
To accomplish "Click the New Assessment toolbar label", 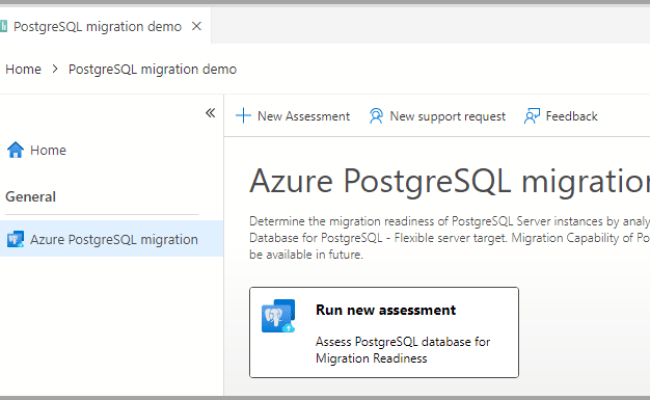I will tap(303, 116).
